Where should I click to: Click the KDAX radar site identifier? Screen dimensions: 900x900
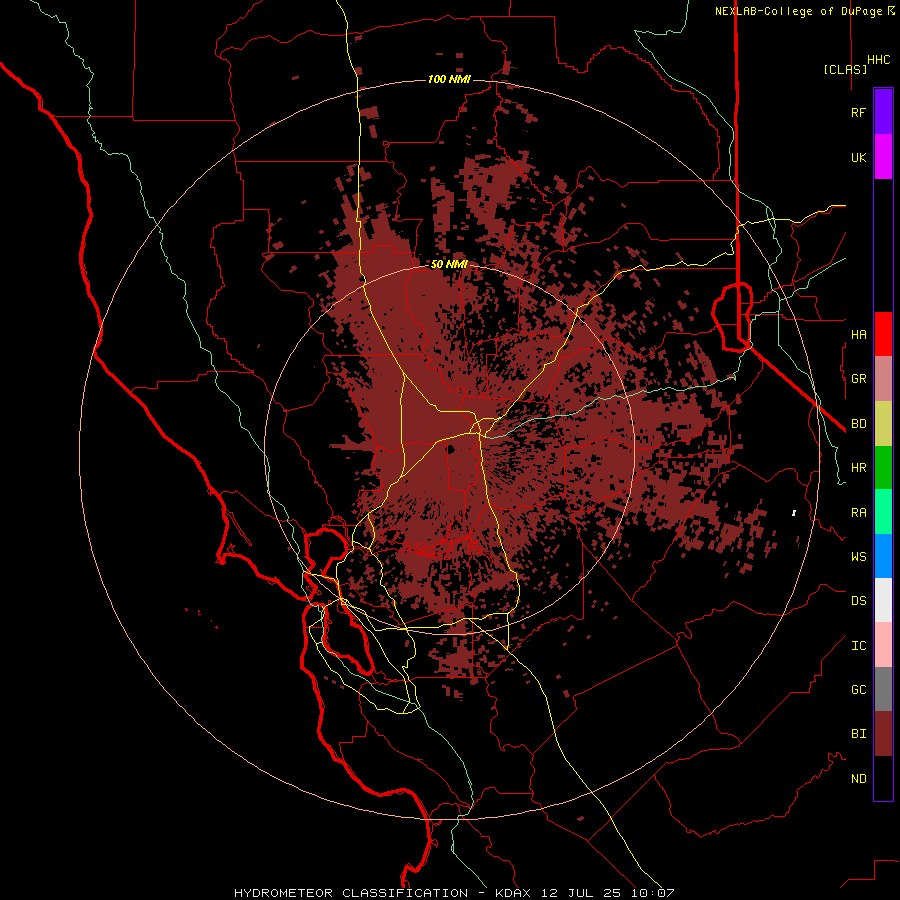(513, 893)
